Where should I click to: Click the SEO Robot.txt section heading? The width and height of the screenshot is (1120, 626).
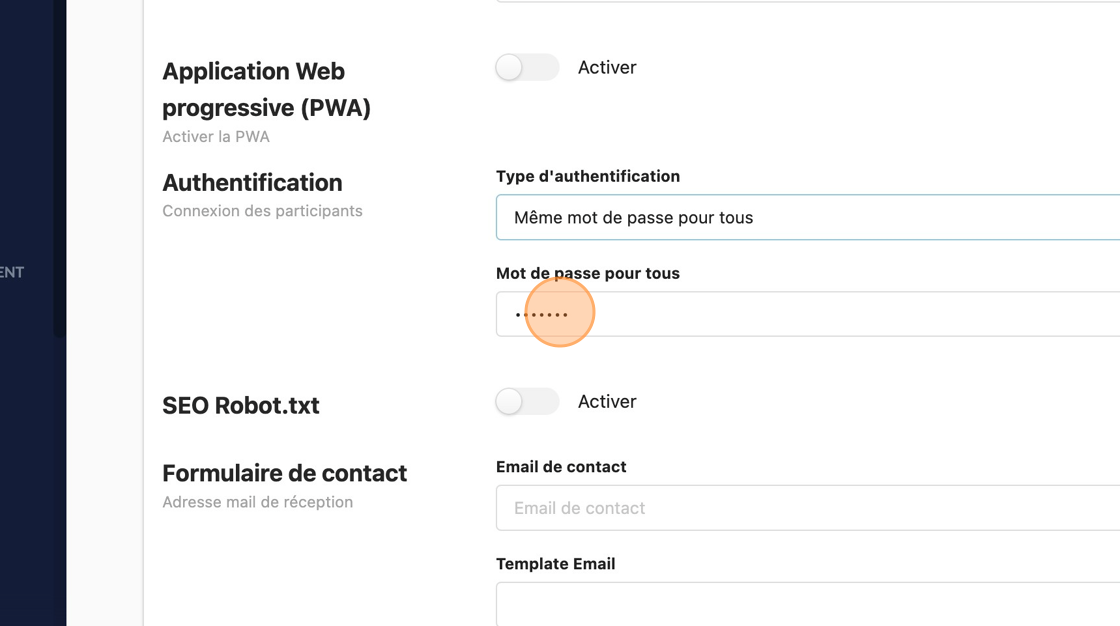click(x=241, y=406)
